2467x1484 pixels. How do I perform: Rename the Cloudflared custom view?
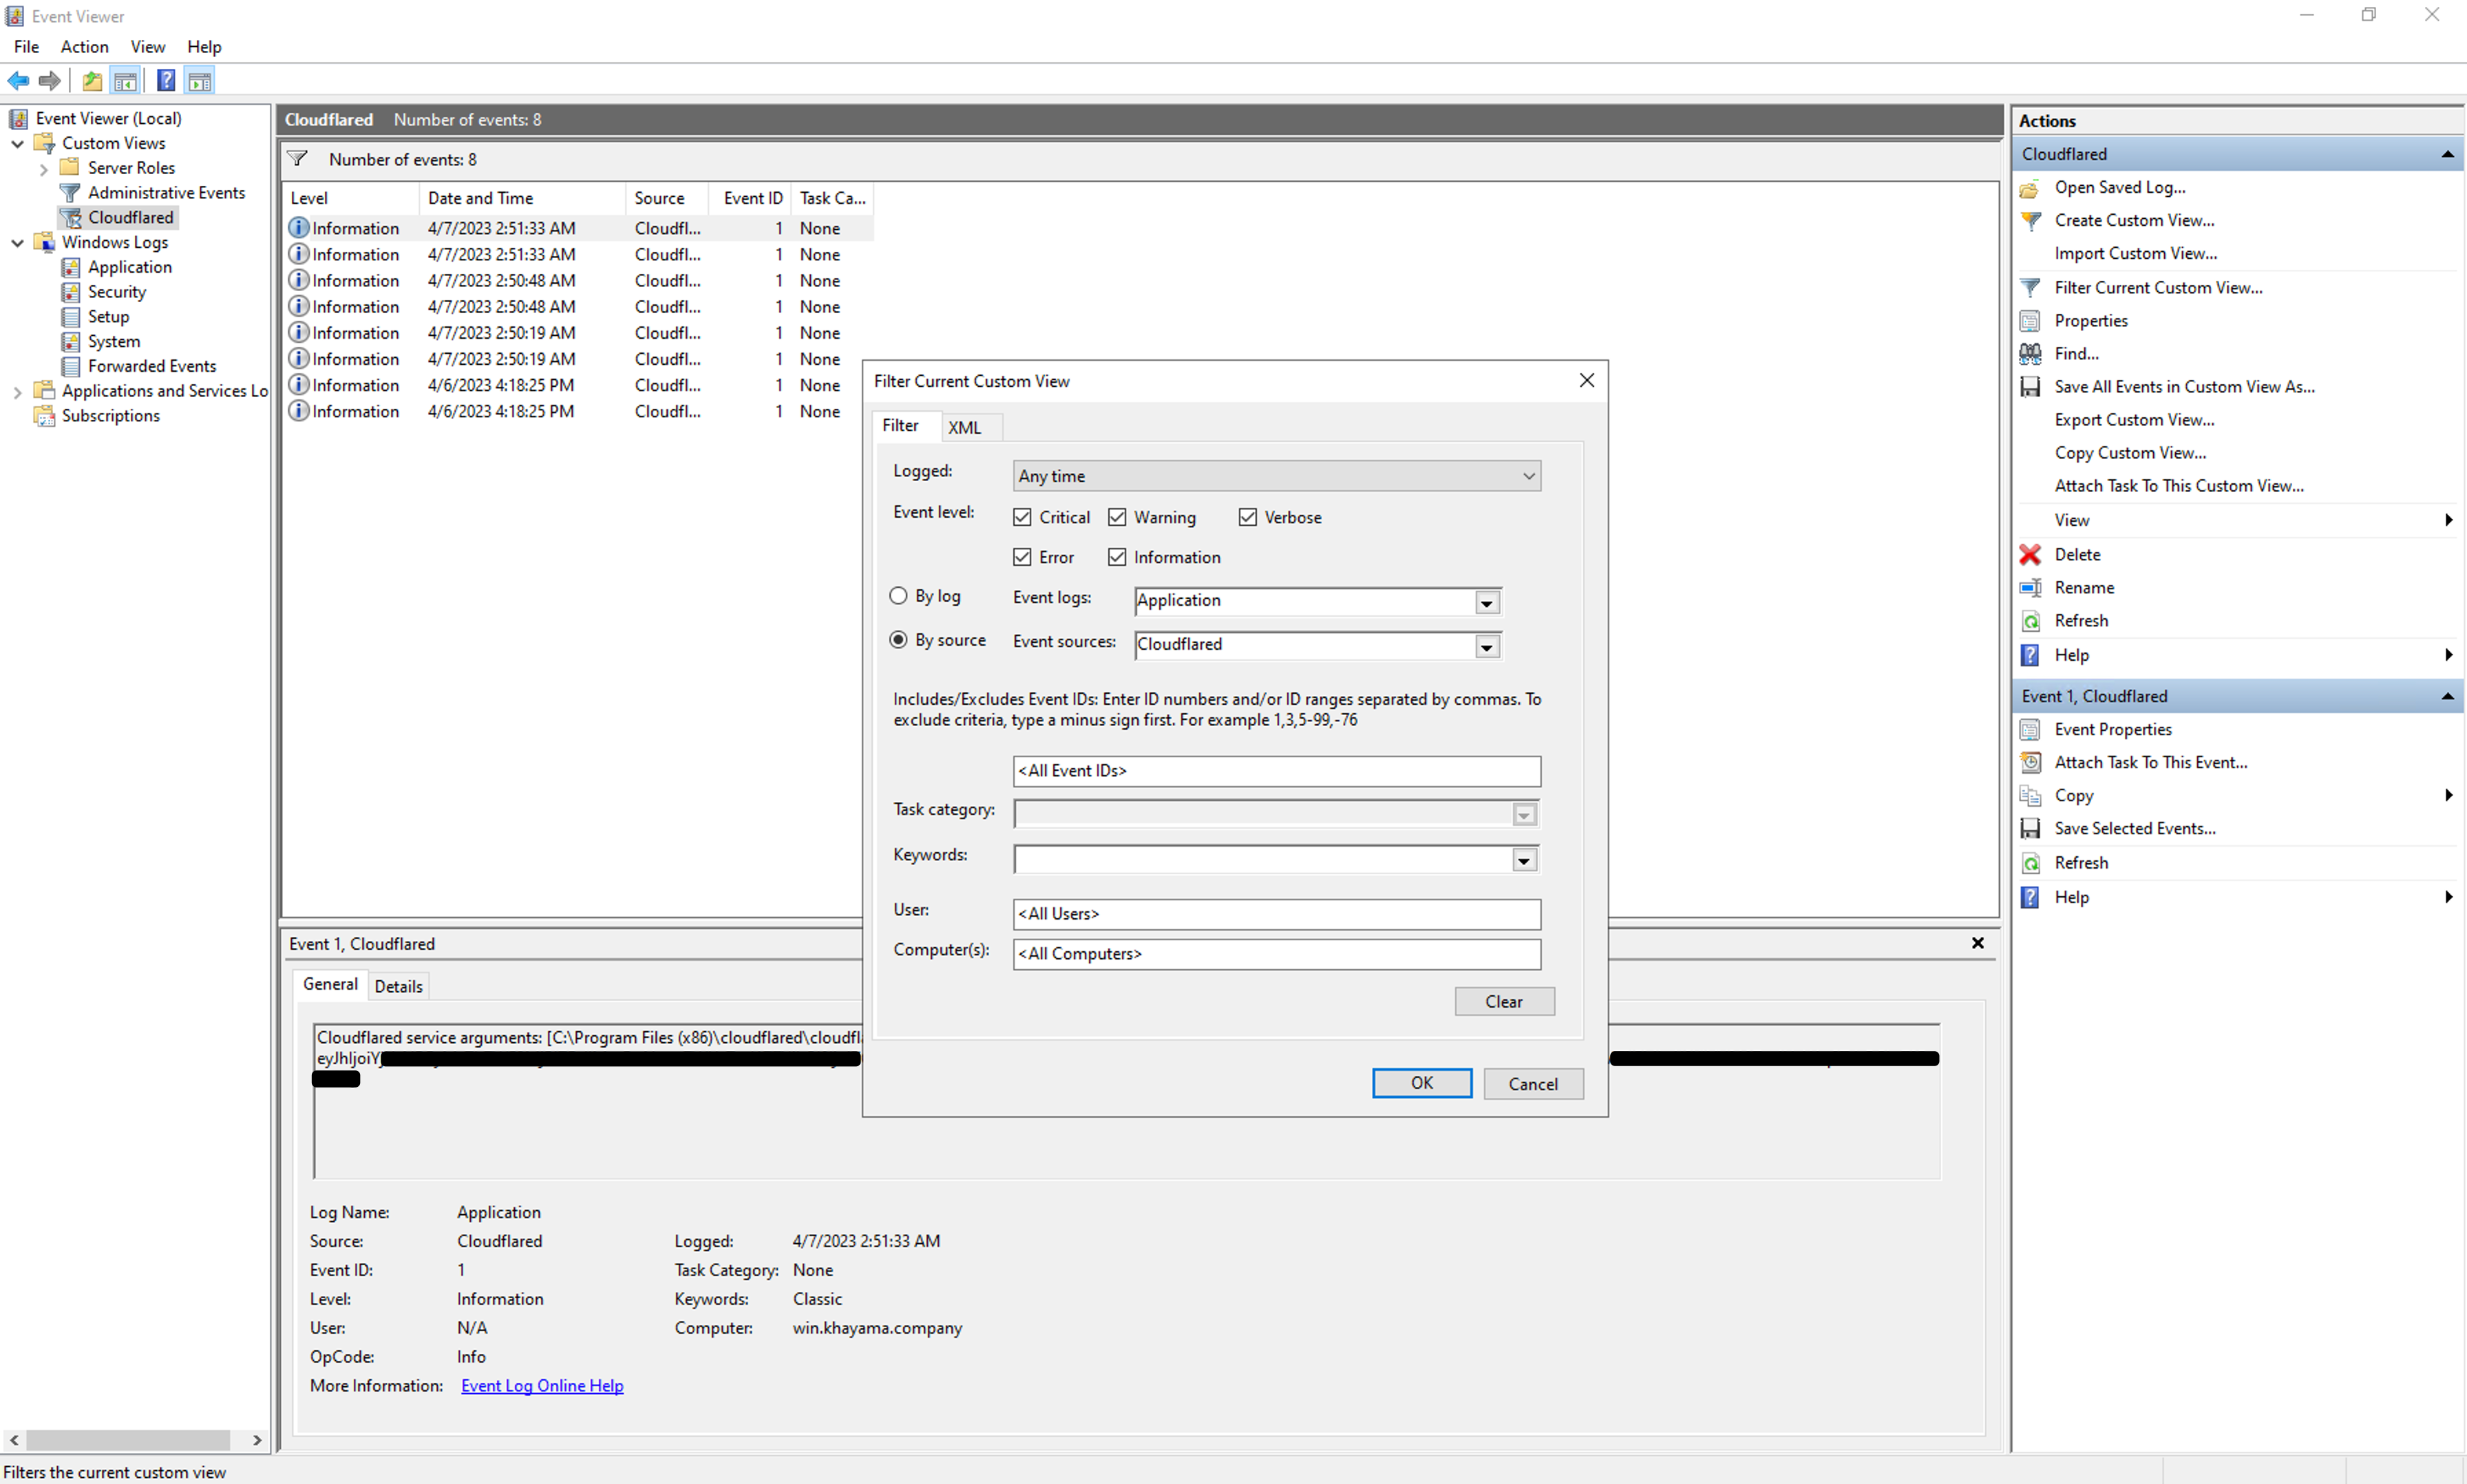2085,587
